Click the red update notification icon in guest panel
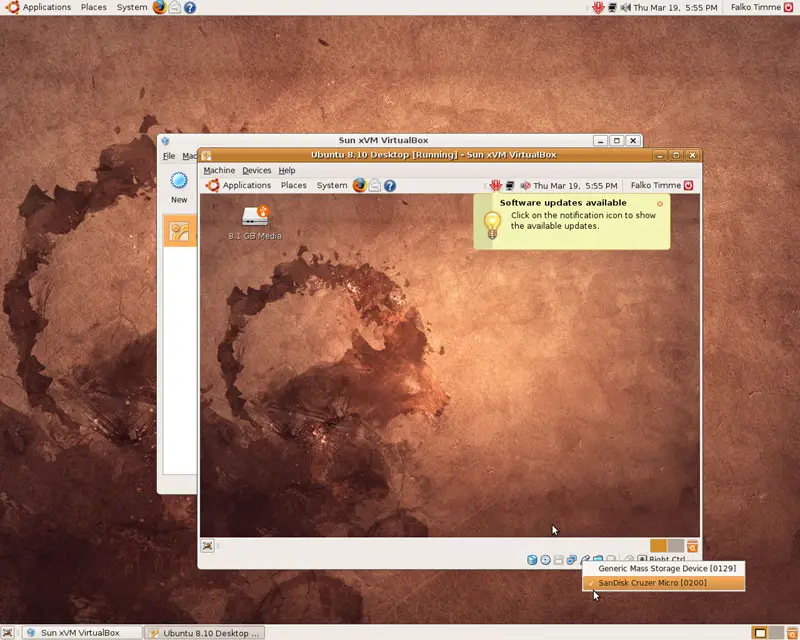The image size is (800, 640). (x=495, y=185)
